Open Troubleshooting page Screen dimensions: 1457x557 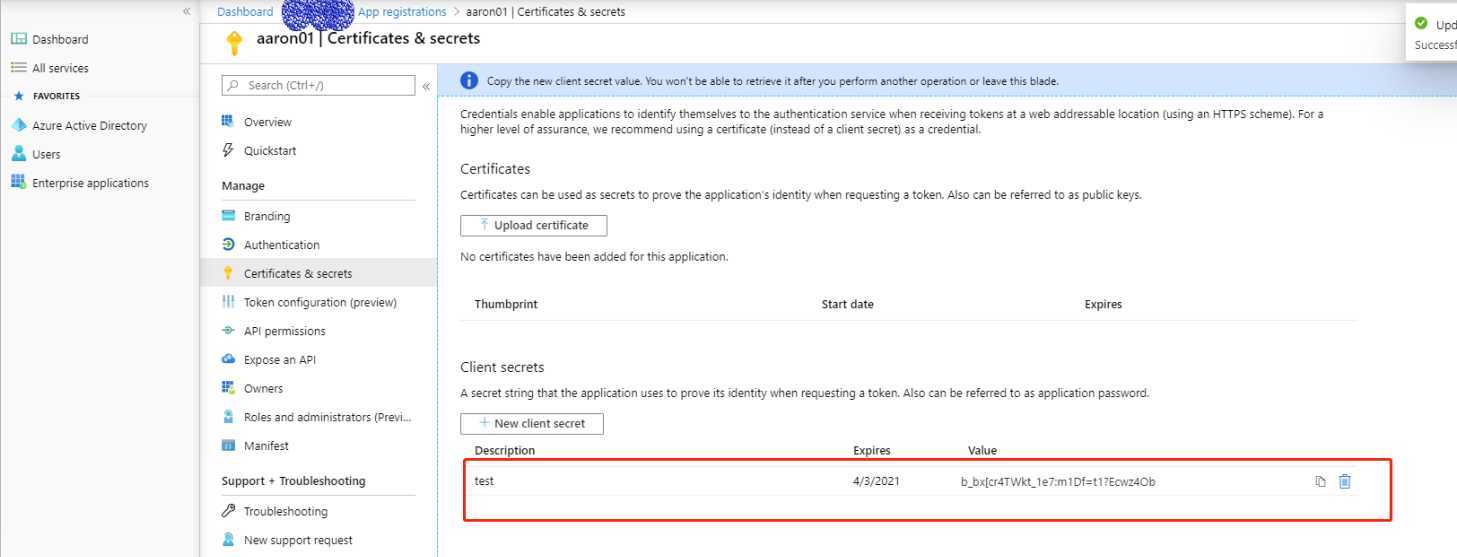coord(285,512)
